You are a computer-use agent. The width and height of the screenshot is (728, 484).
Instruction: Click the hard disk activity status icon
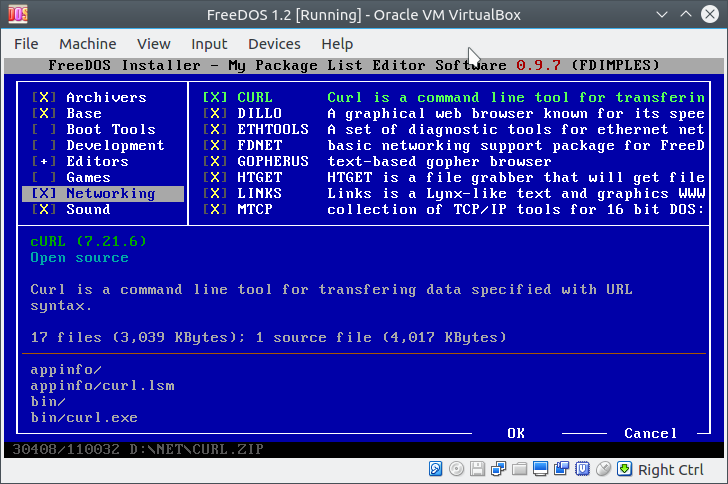(x=436, y=469)
